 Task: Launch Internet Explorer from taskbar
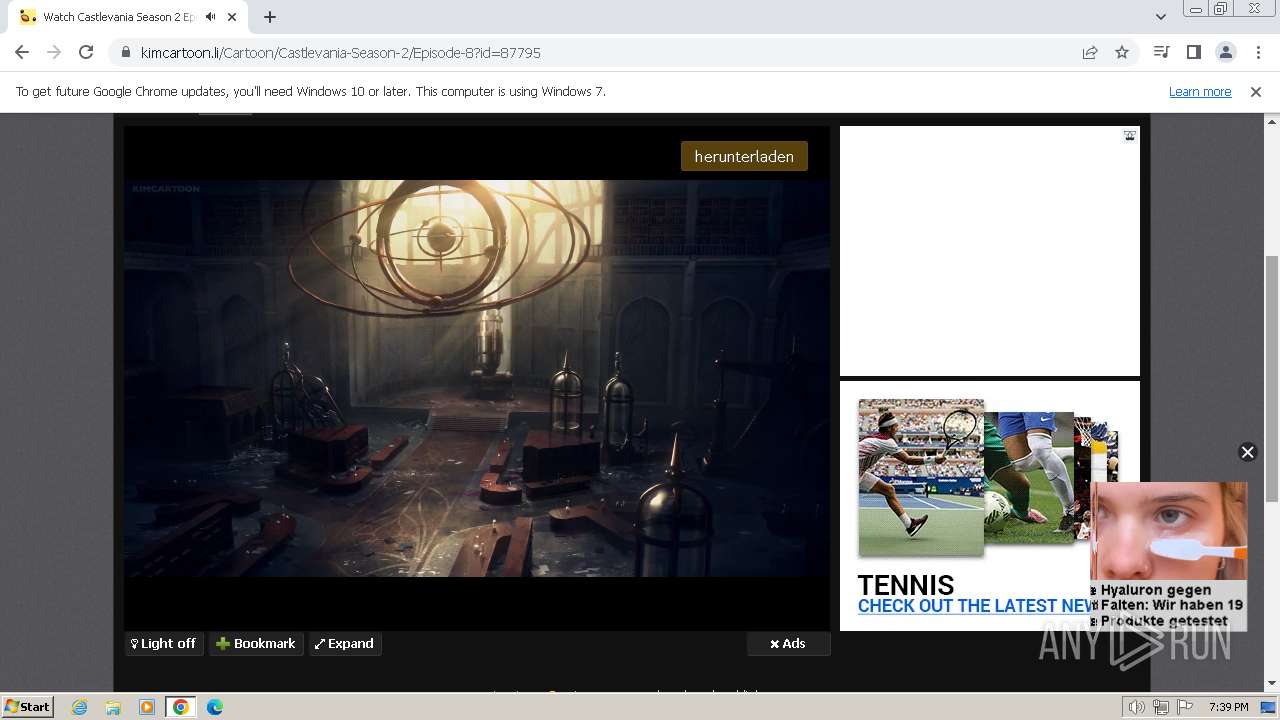(x=80, y=707)
